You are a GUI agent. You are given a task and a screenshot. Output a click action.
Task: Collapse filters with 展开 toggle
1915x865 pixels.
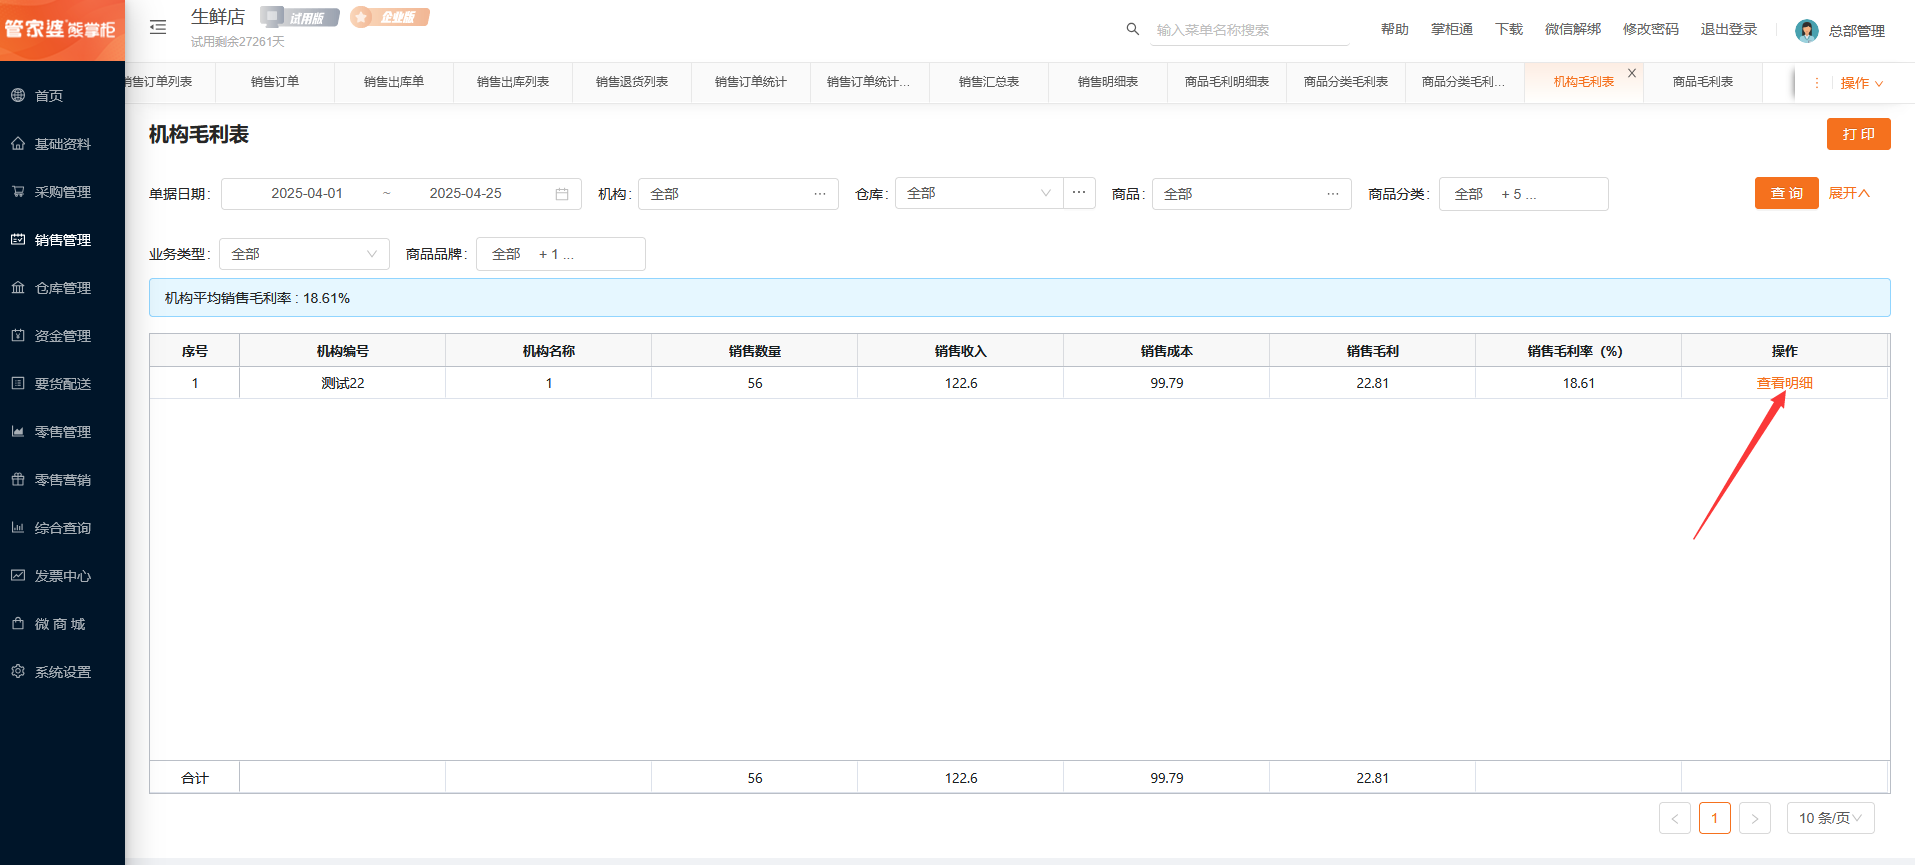pos(1848,193)
